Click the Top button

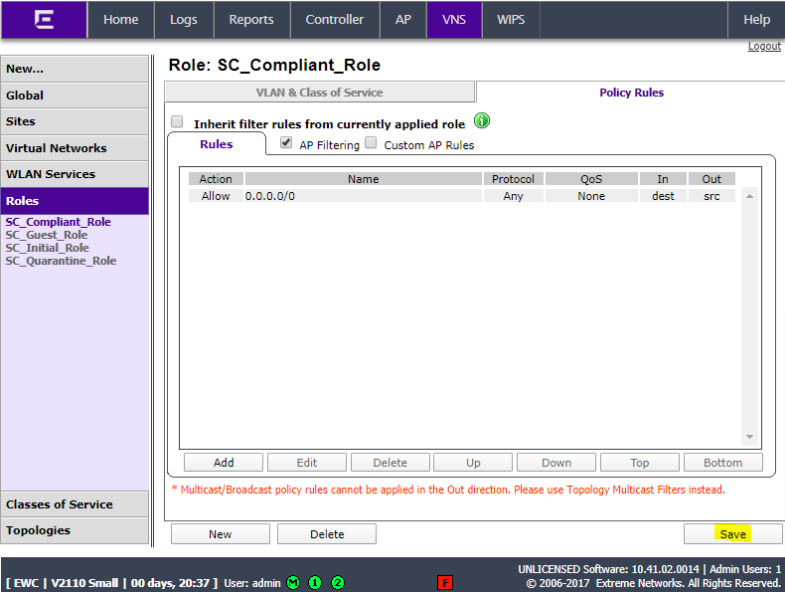tap(639, 462)
